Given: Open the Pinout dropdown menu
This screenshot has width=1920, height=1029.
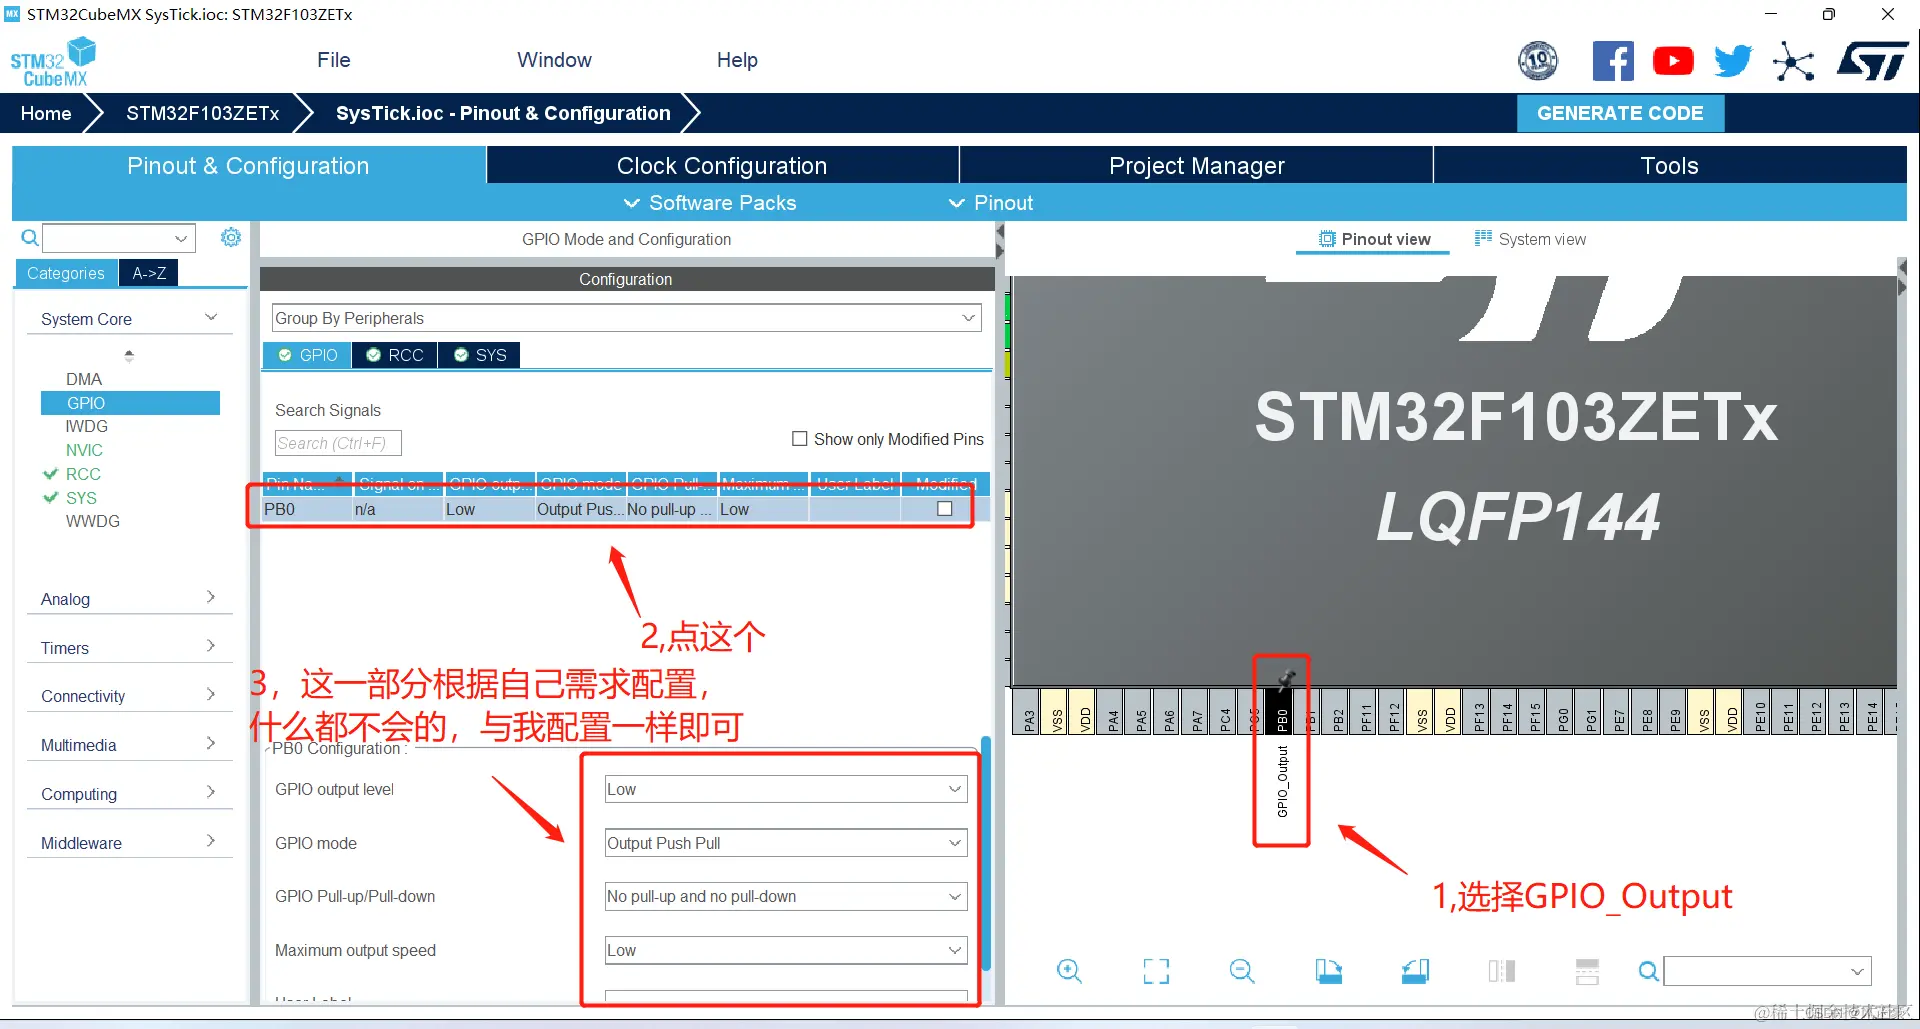Looking at the screenshot, I should [x=991, y=202].
